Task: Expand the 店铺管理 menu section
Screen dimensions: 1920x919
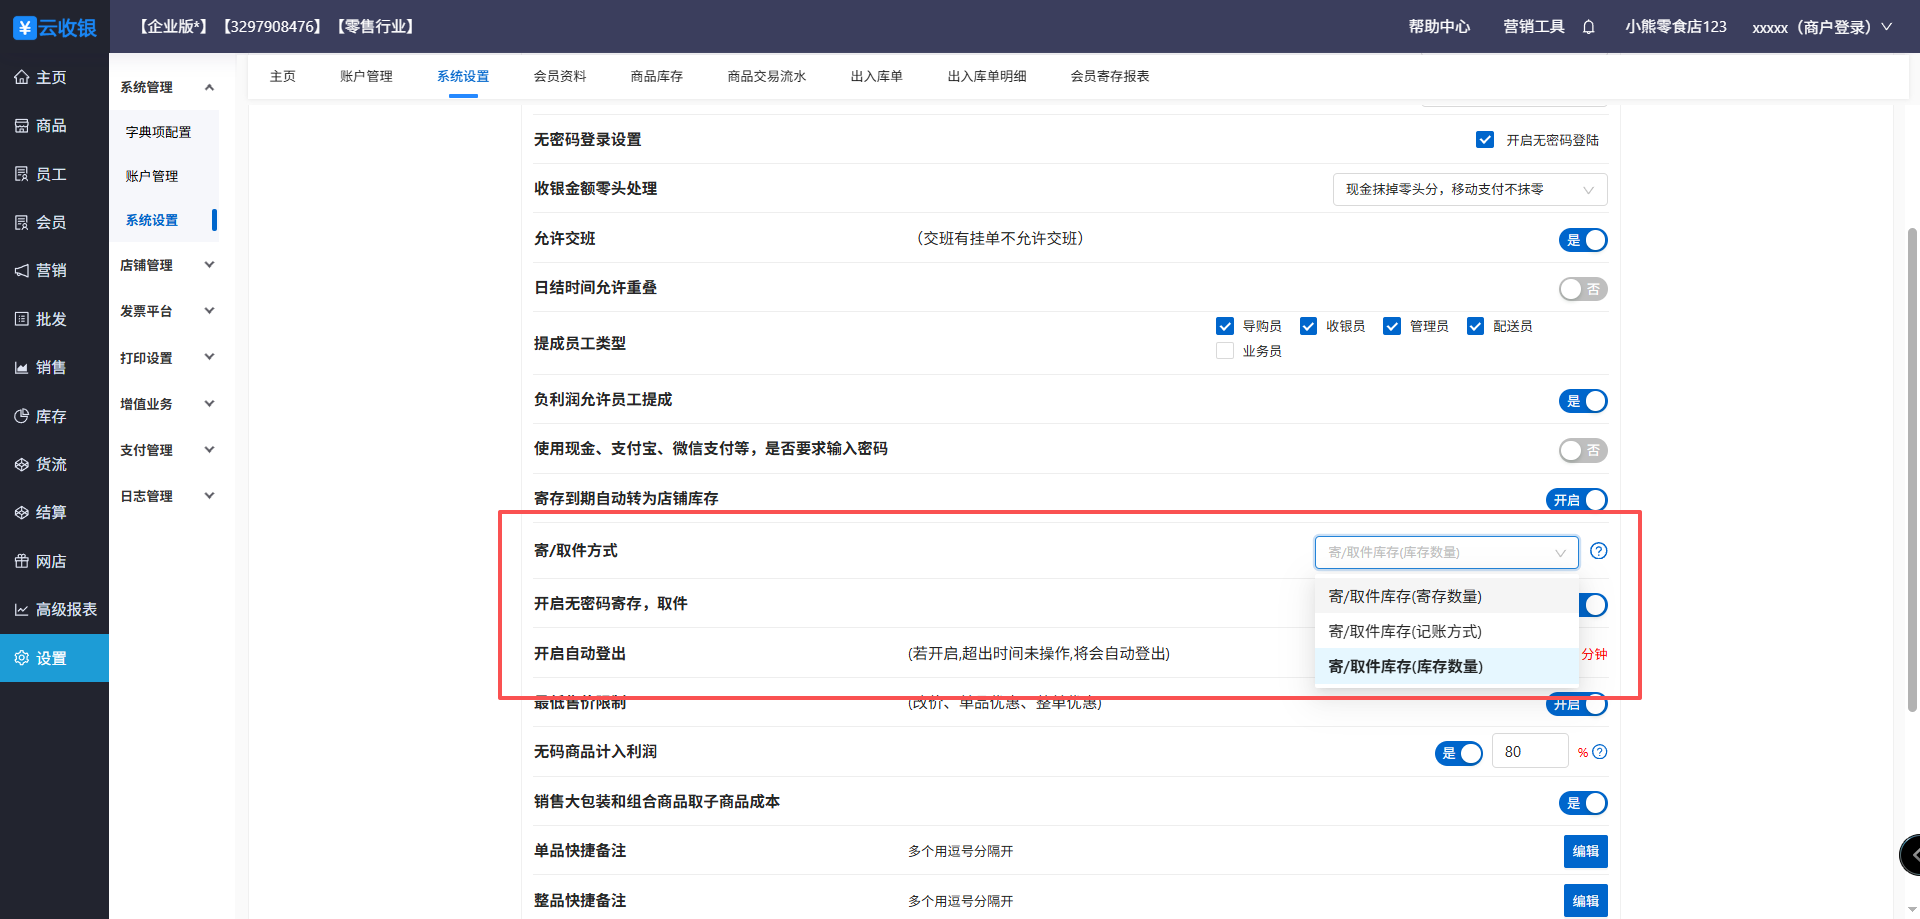Action: click(165, 265)
